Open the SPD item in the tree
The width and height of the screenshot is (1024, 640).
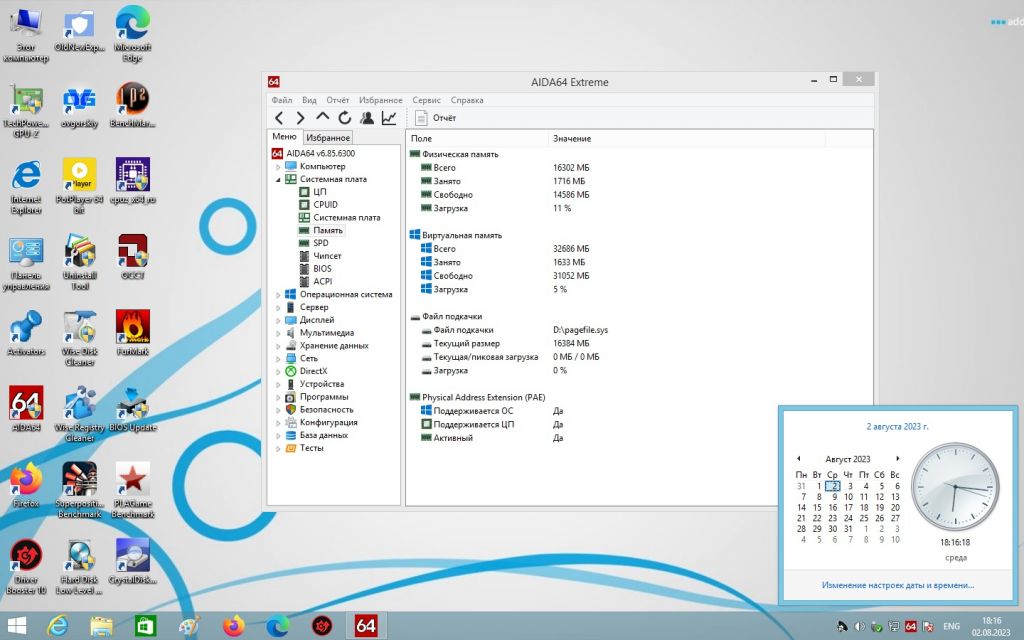click(x=314, y=243)
